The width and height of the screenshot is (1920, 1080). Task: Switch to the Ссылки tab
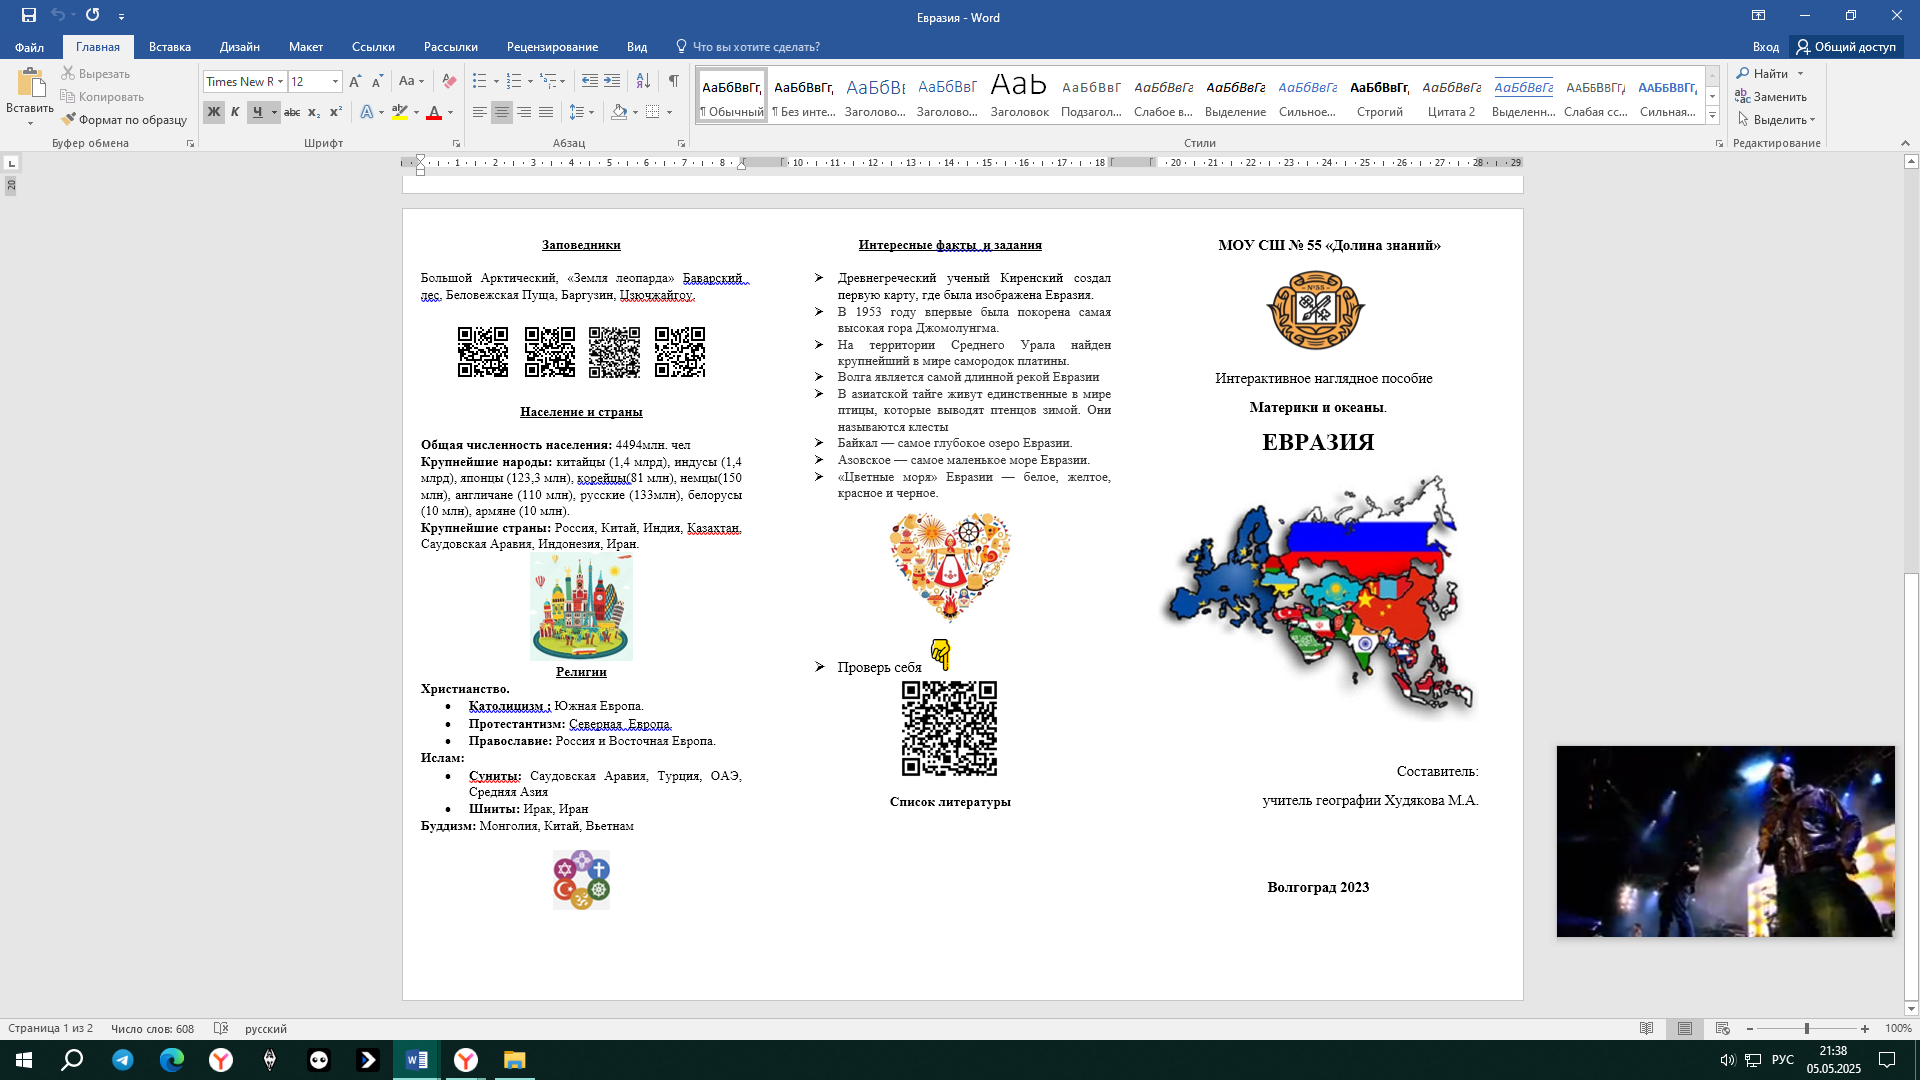[x=373, y=47]
